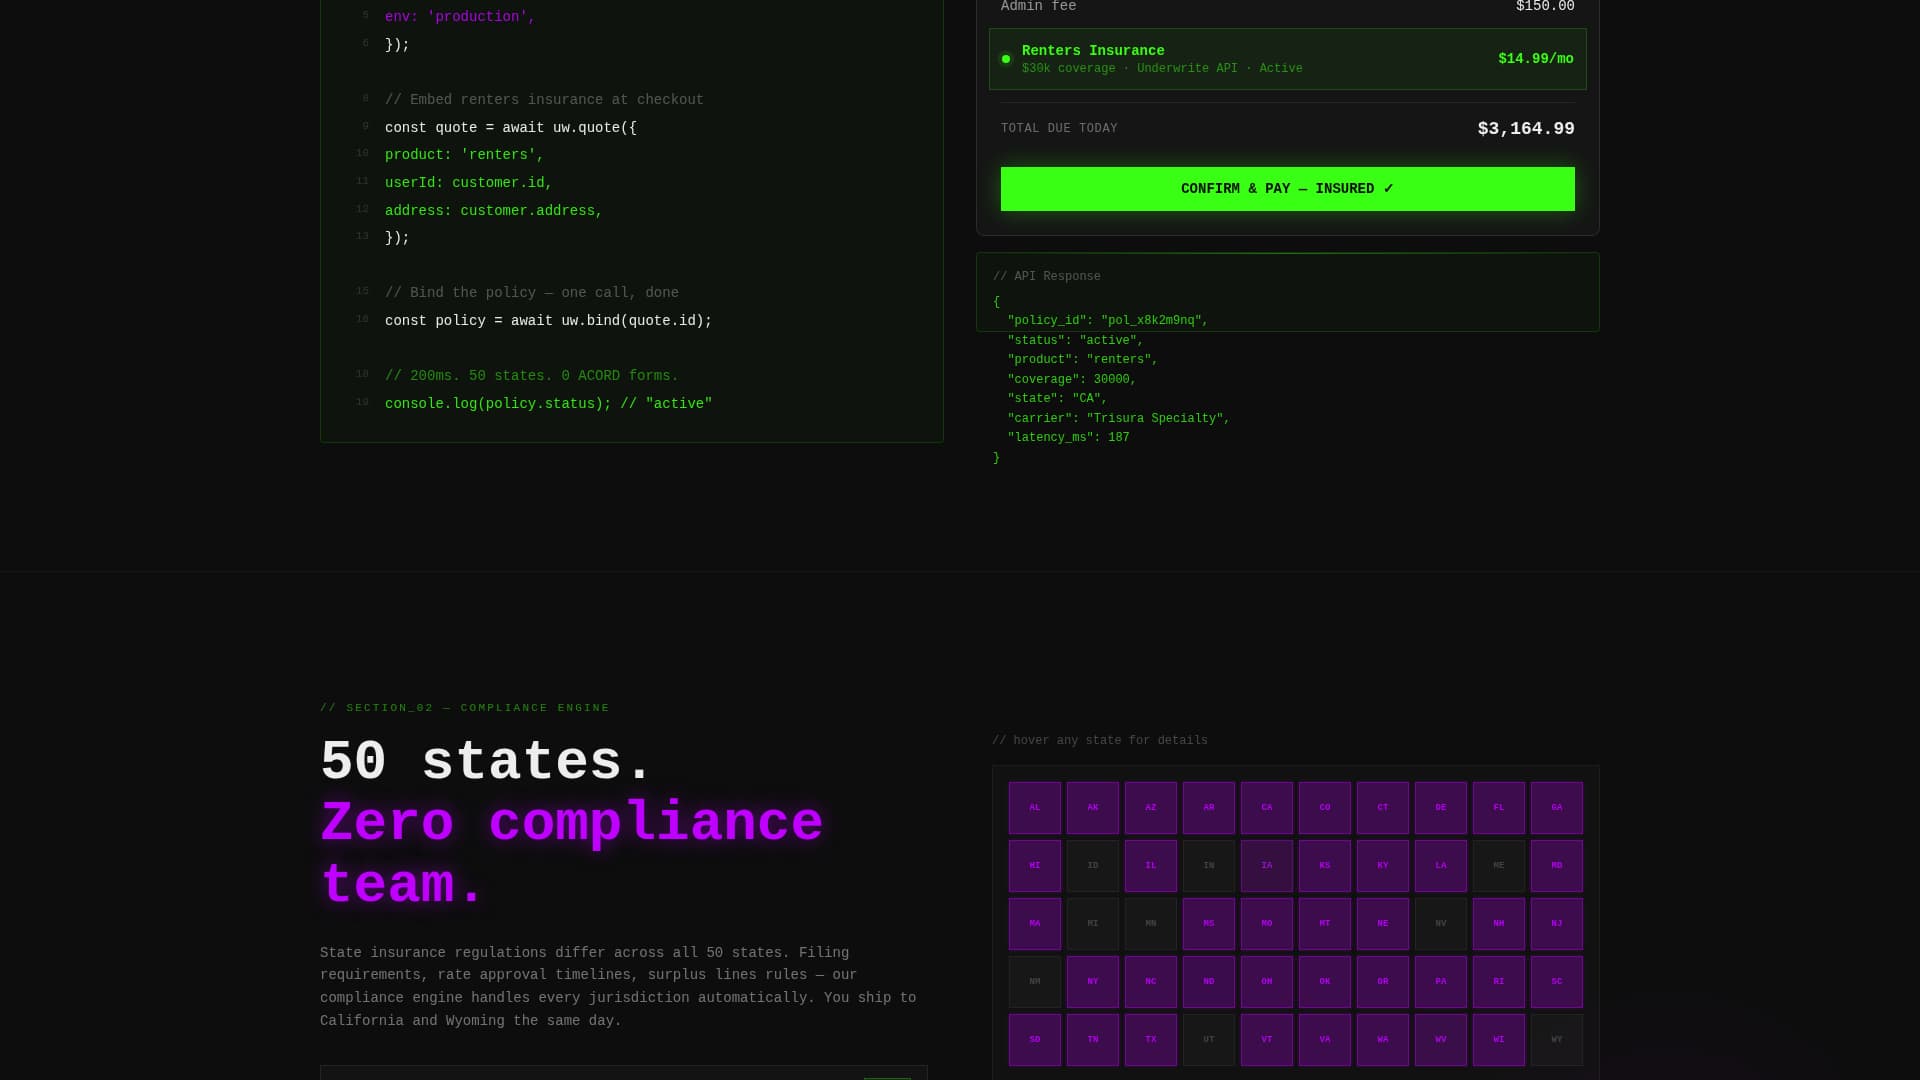Click the $14.99/mo price
This screenshot has height=1080, width=1920.
point(1535,59)
